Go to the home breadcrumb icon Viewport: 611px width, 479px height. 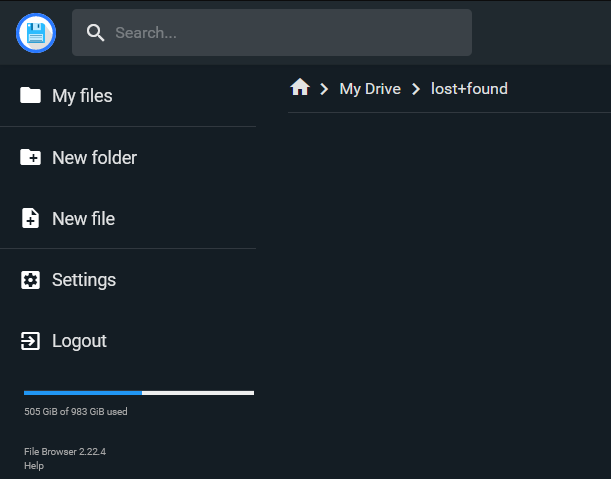pos(300,87)
